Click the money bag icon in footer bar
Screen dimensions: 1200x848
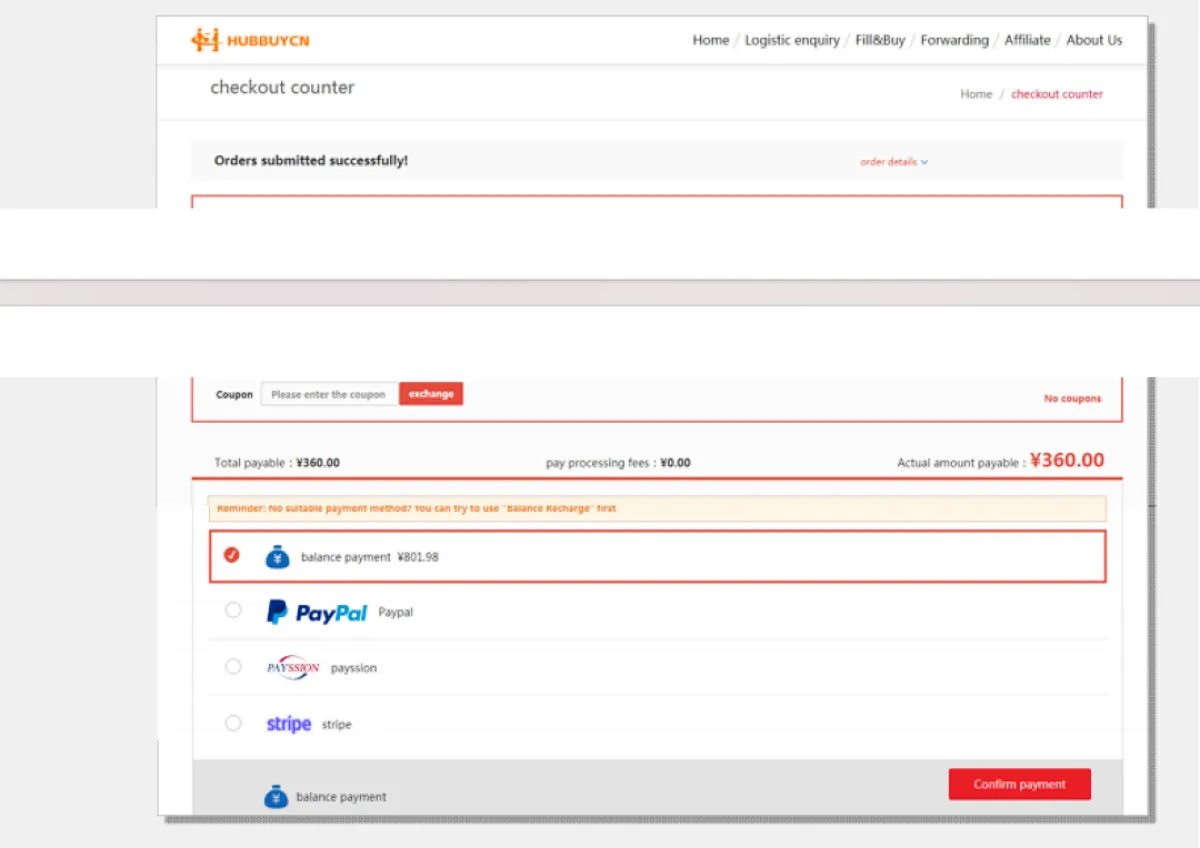276,797
